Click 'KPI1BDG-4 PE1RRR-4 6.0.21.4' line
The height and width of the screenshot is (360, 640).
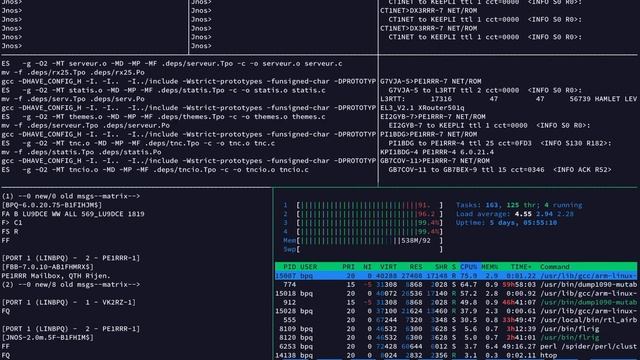[437, 152]
